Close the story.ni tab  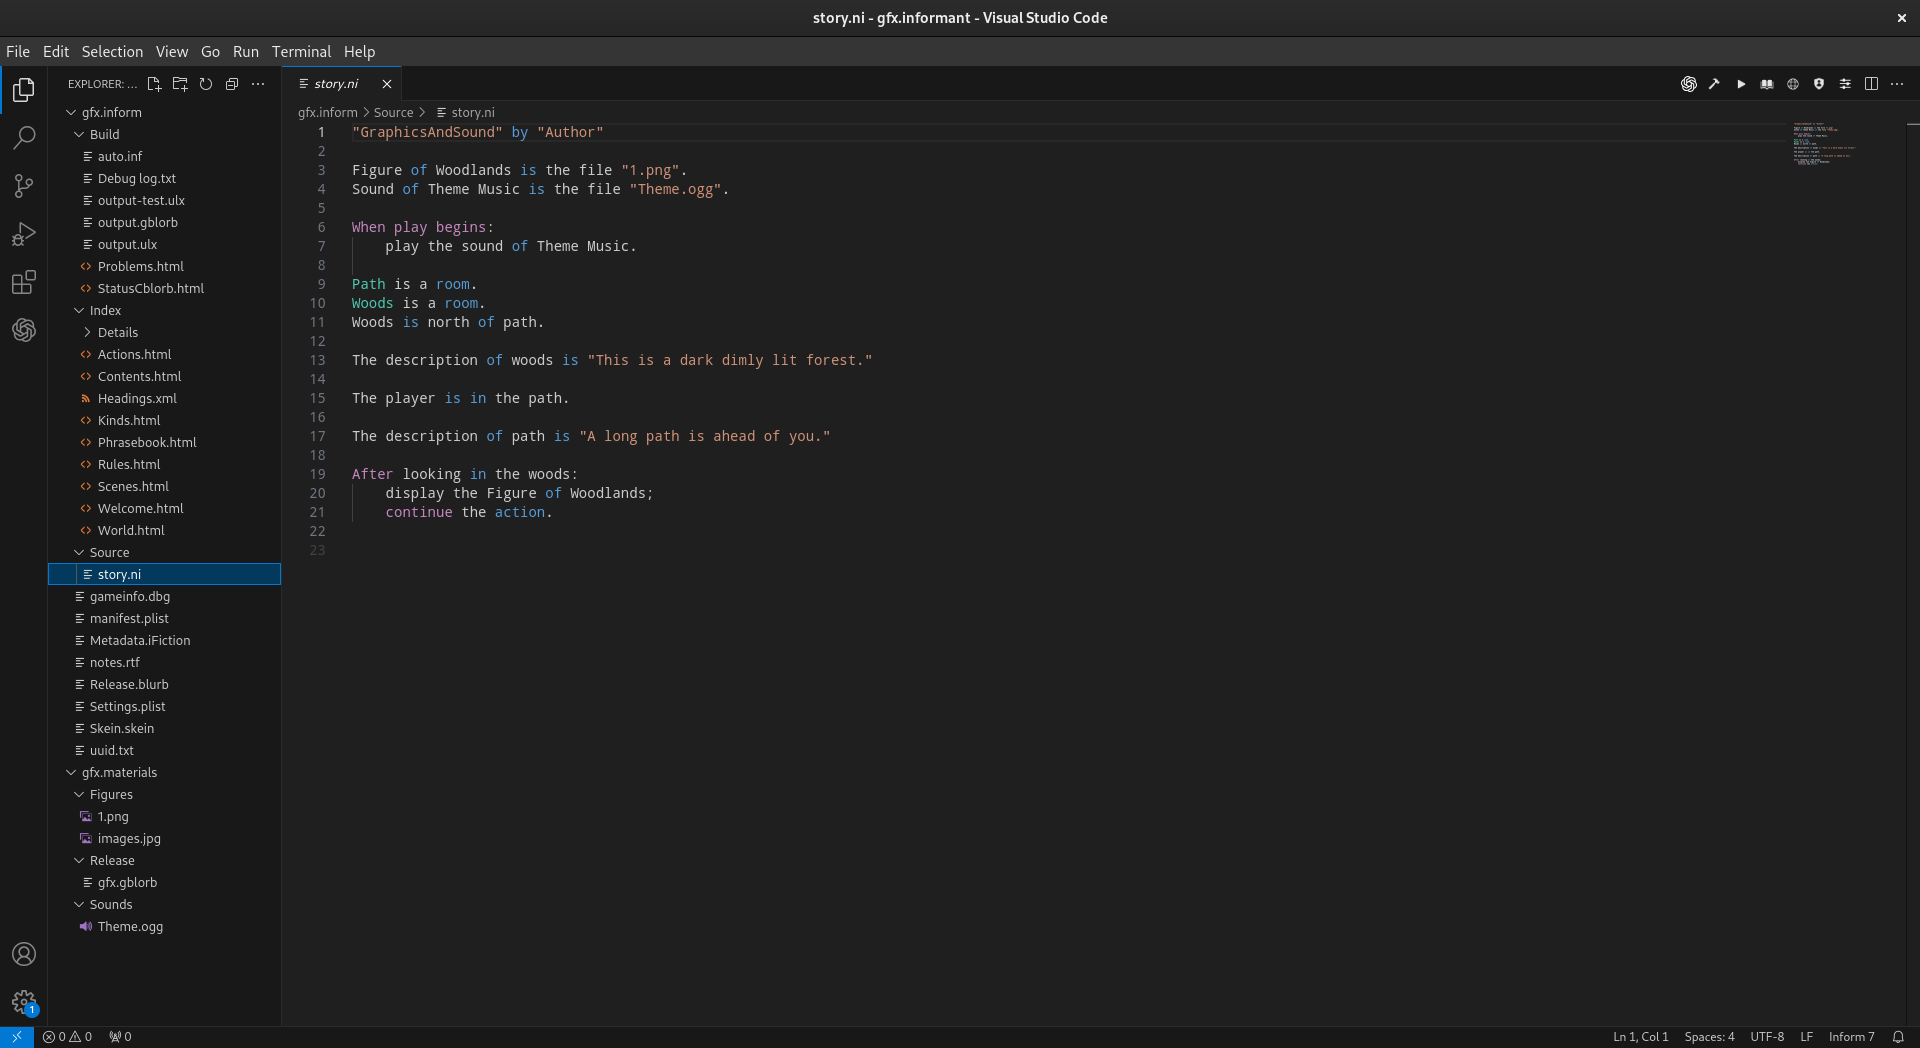pos(387,84)
